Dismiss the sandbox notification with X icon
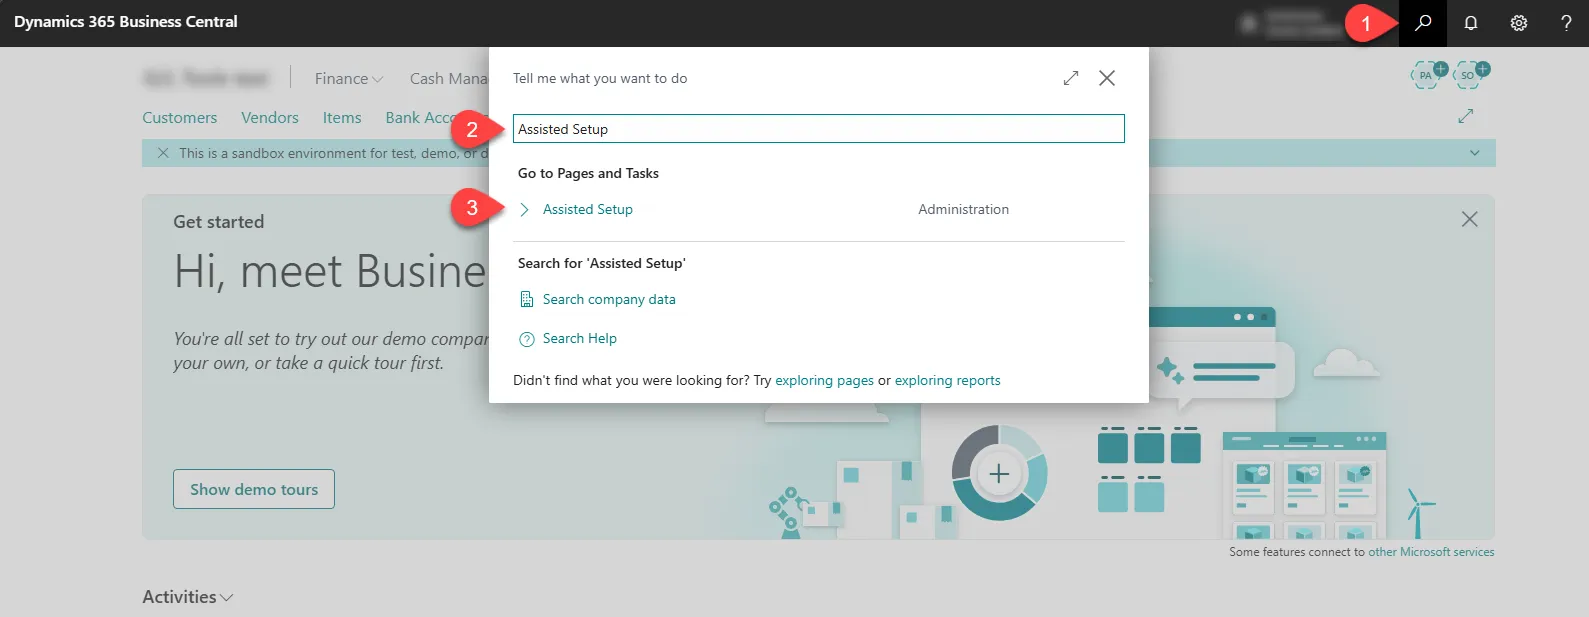The width and height of the screenshot is (1589, 617). [x=163, y=153]
